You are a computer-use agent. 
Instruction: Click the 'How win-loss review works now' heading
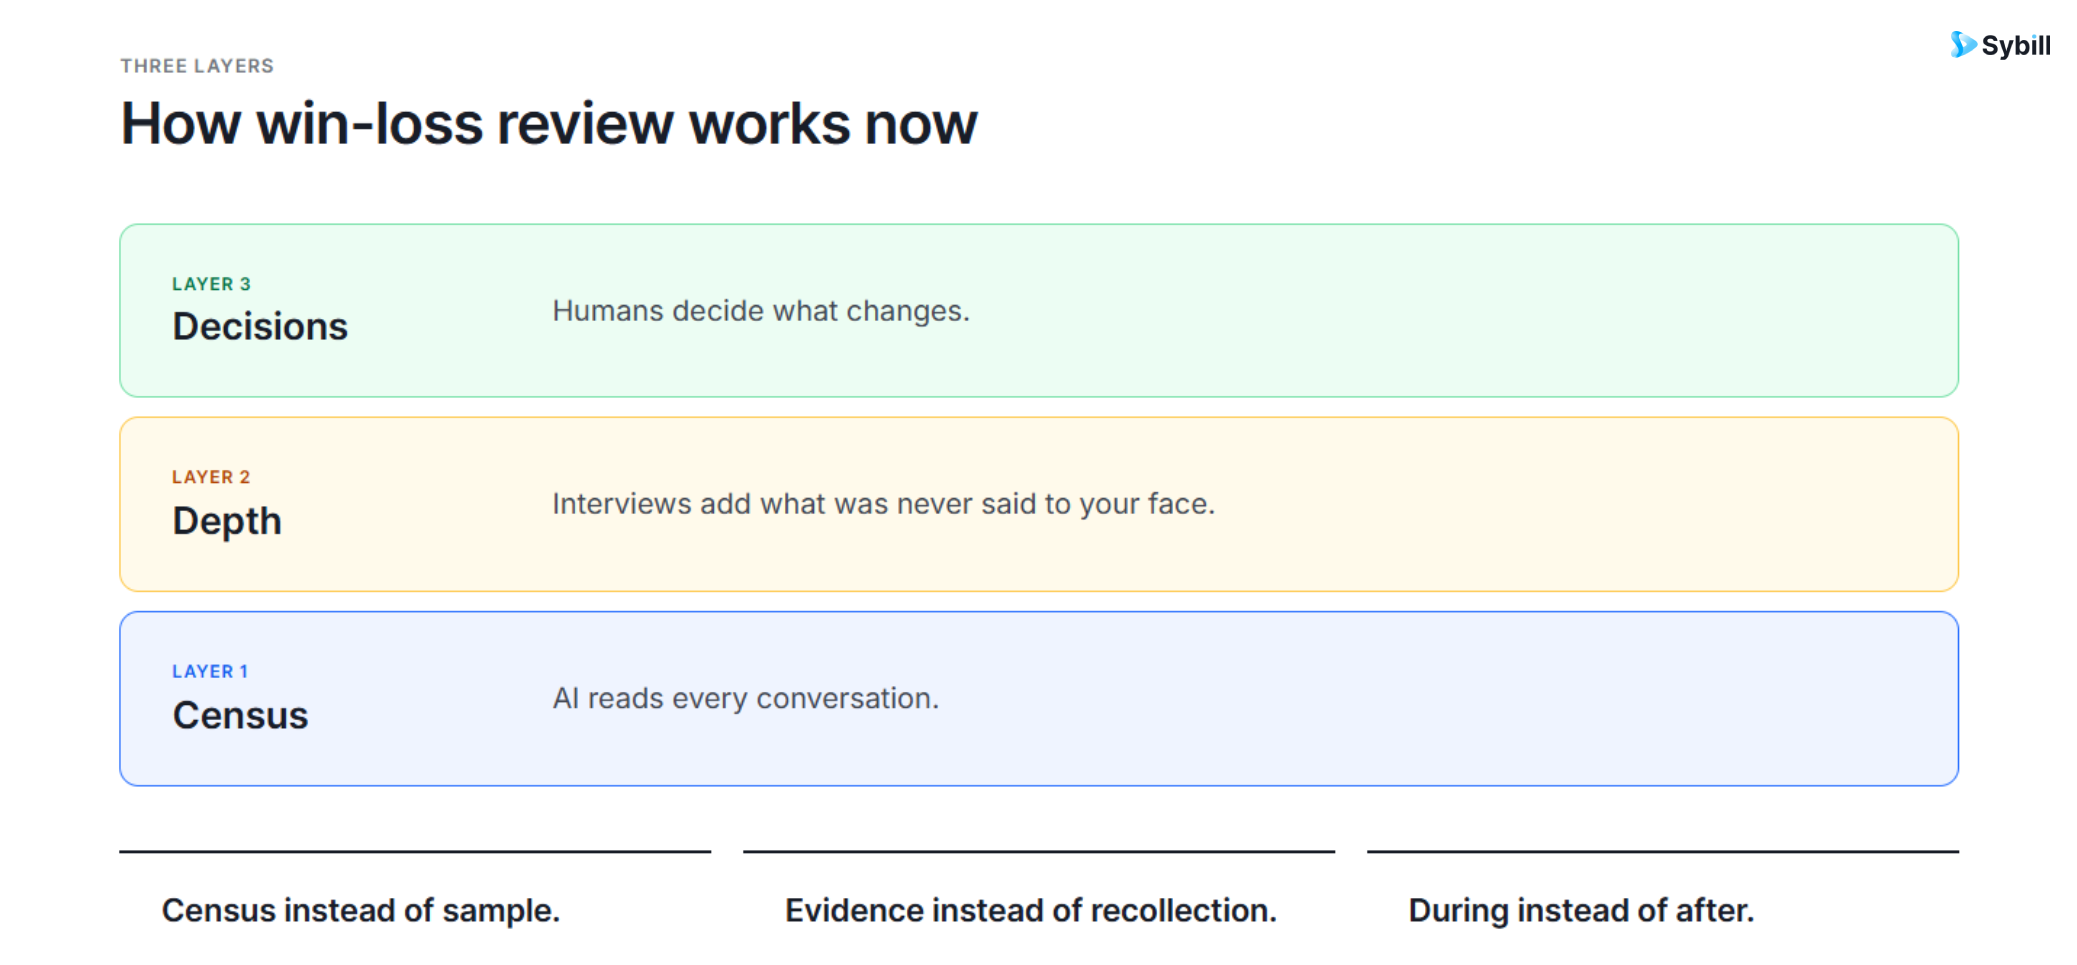(549, 124)
